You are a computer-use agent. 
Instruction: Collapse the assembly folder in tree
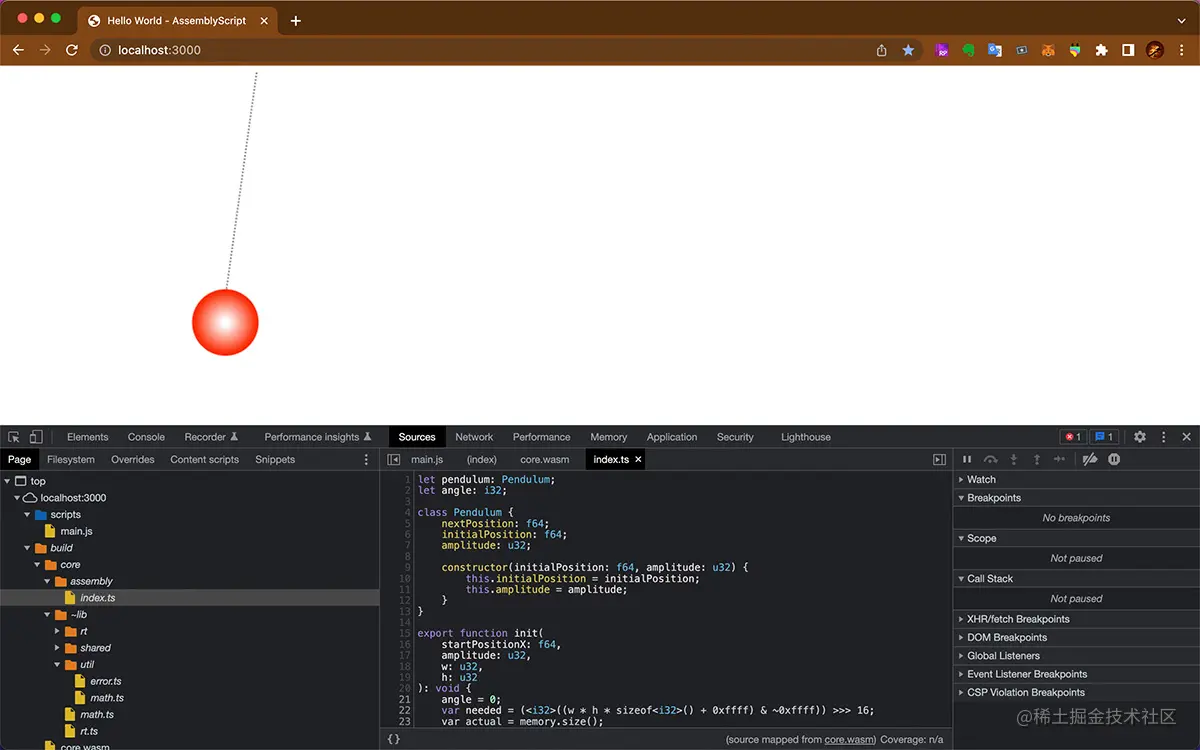48,581
